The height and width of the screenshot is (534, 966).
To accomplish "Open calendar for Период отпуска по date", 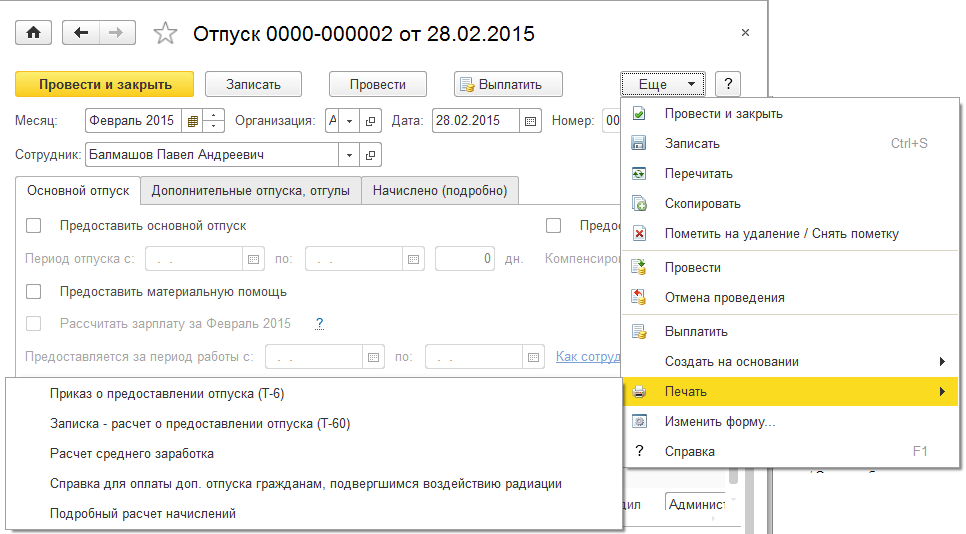I will coord(413,259).
